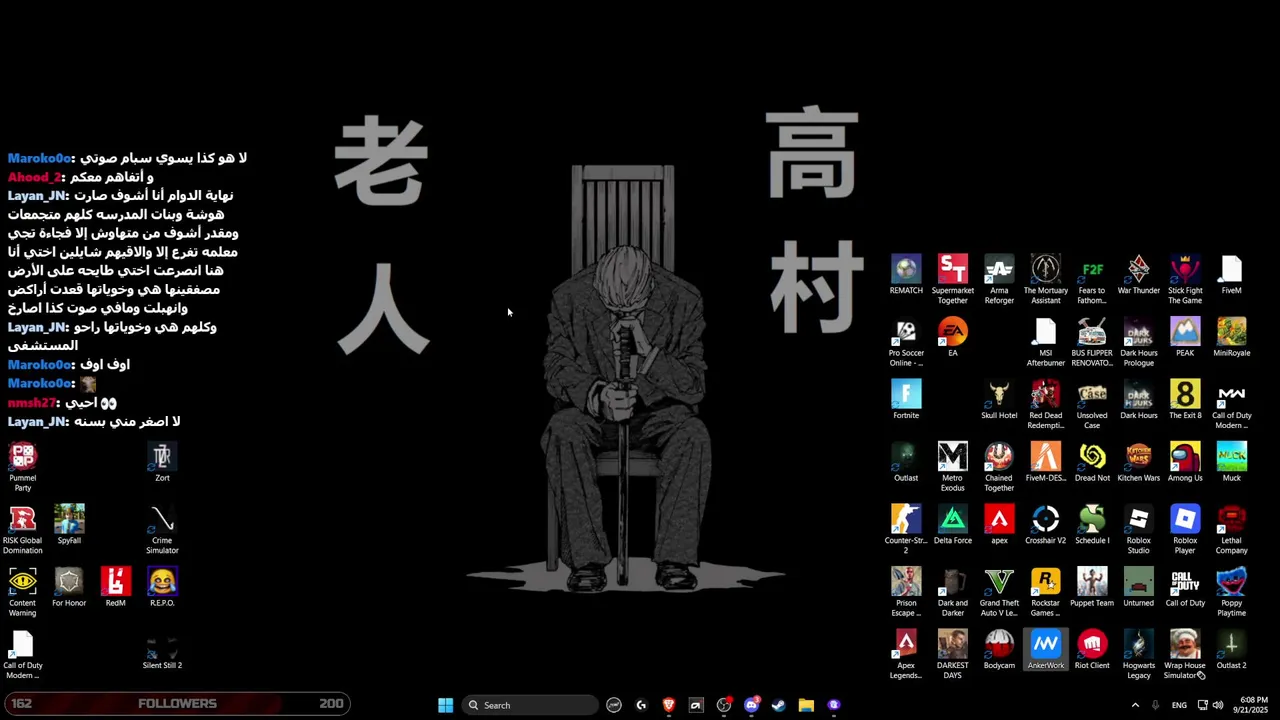Open Unsolved Case icon
The height and width of the screenshot is (720, 1280).
coord(1092,405)
